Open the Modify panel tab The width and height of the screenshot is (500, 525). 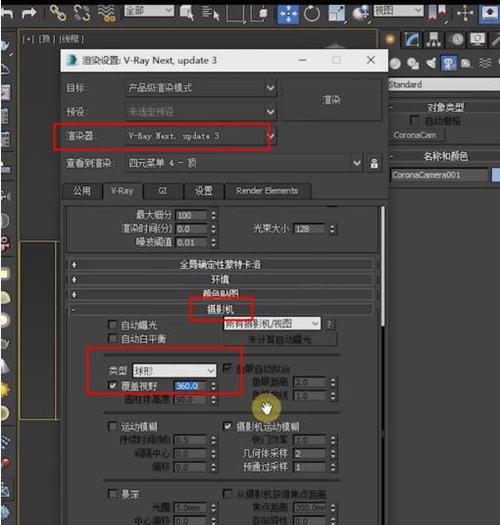[412, 40]
